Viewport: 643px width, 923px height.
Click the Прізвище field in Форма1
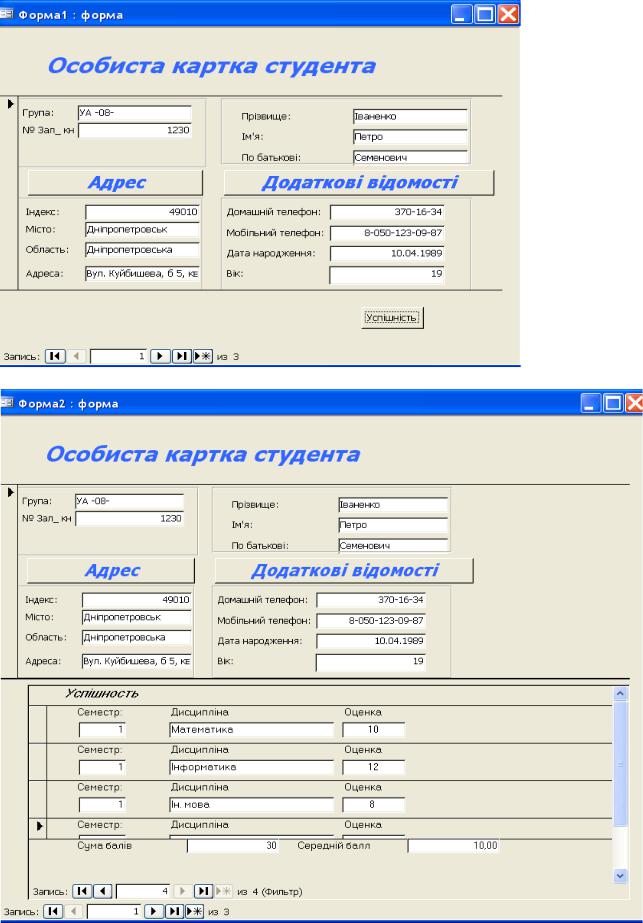[x=410, y=117]
